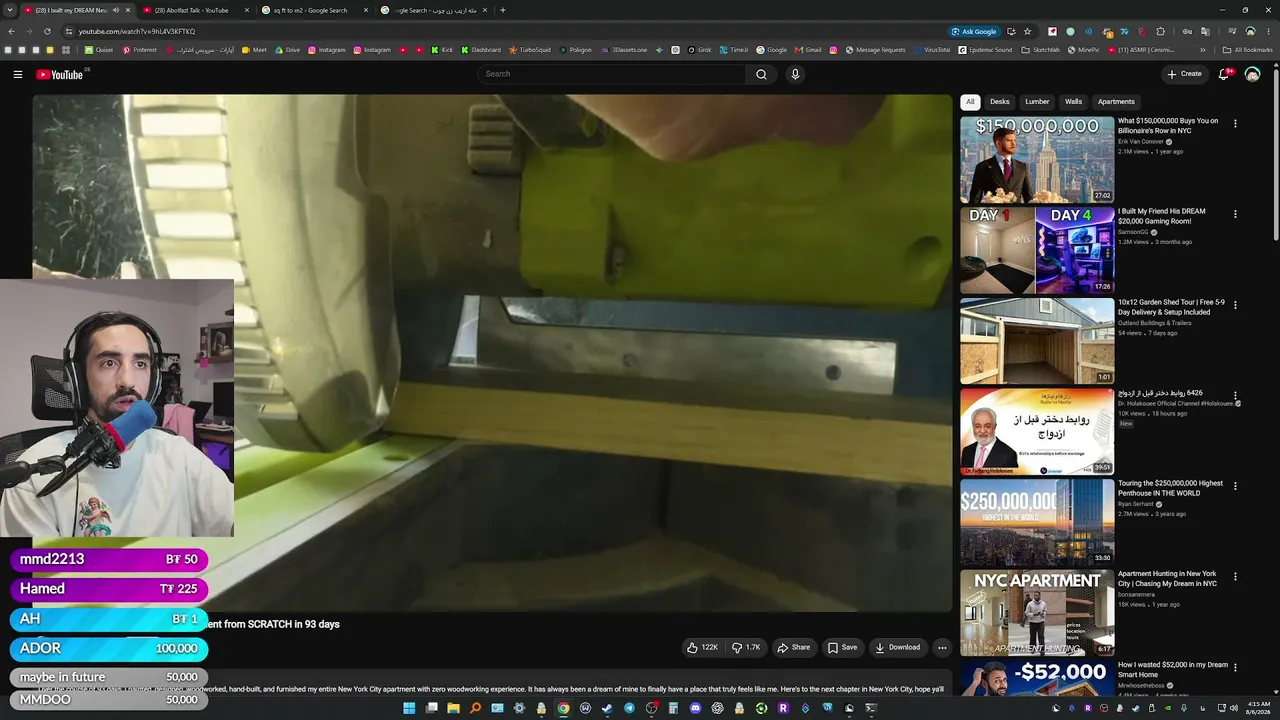Open options for Apartment Hunting in New York video
1280x720 pixels.
[1235, 577]
